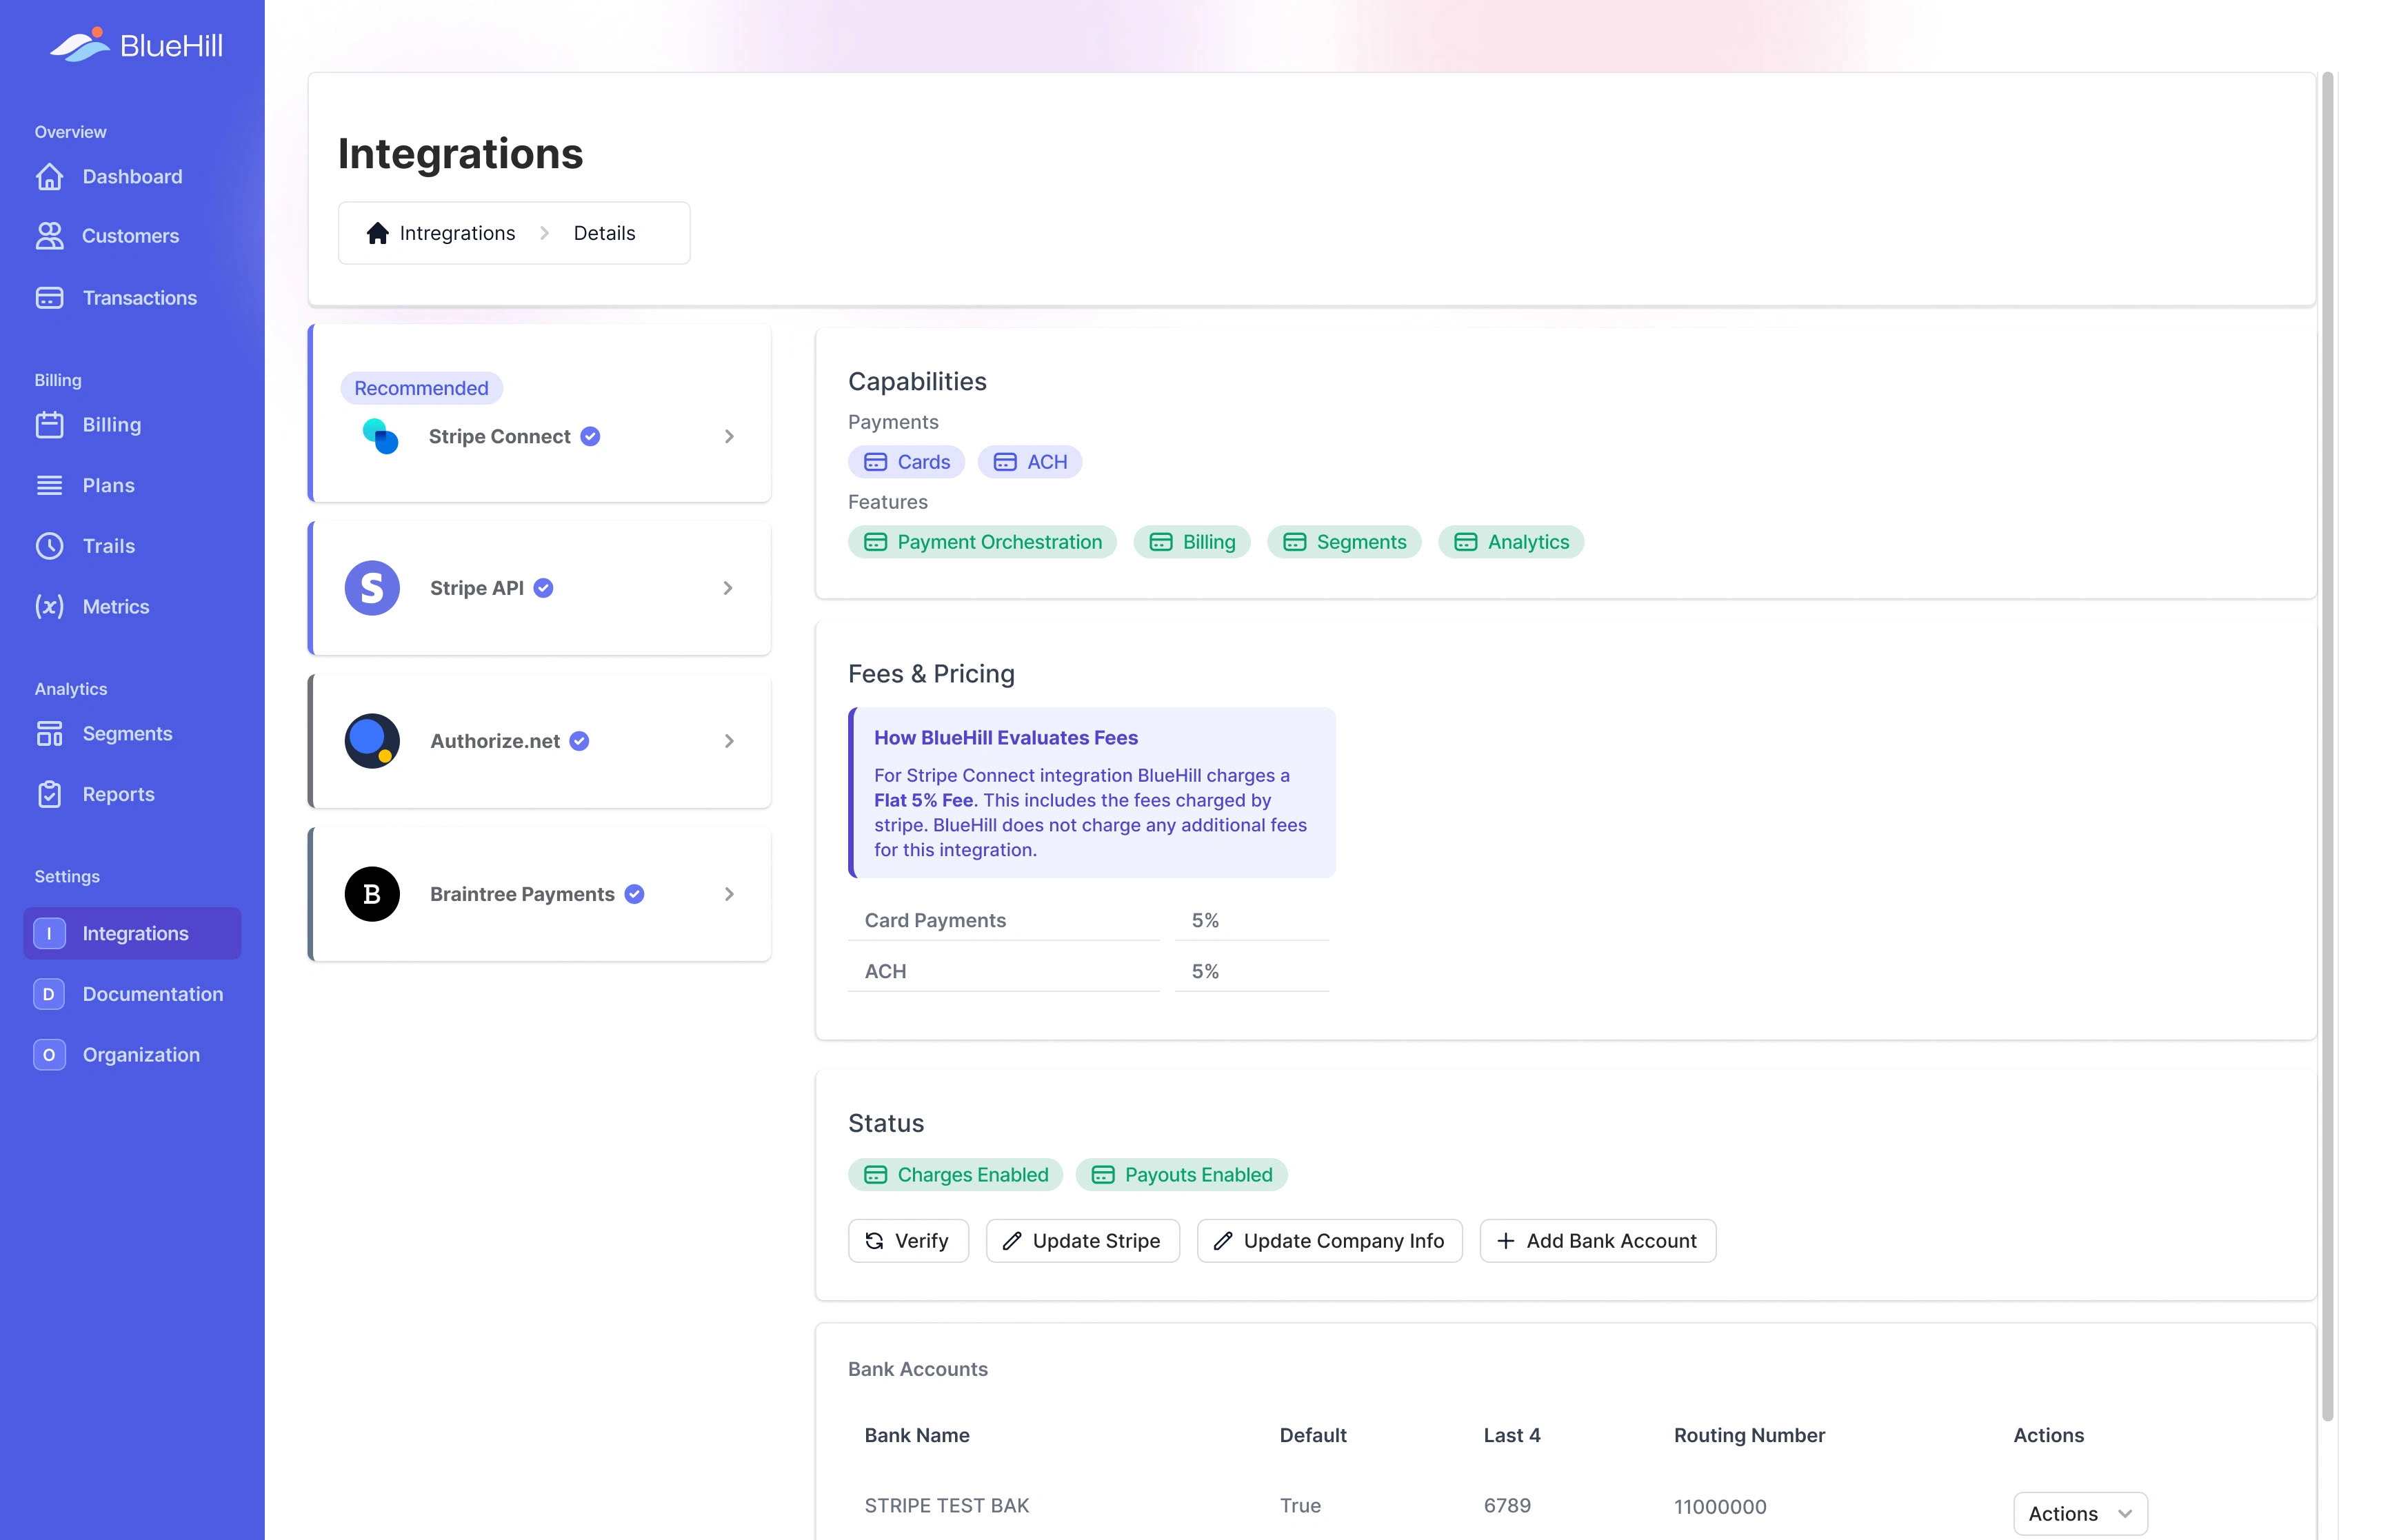Click the Billing calendar icon

pyautogui.click(x=49, y=425)
